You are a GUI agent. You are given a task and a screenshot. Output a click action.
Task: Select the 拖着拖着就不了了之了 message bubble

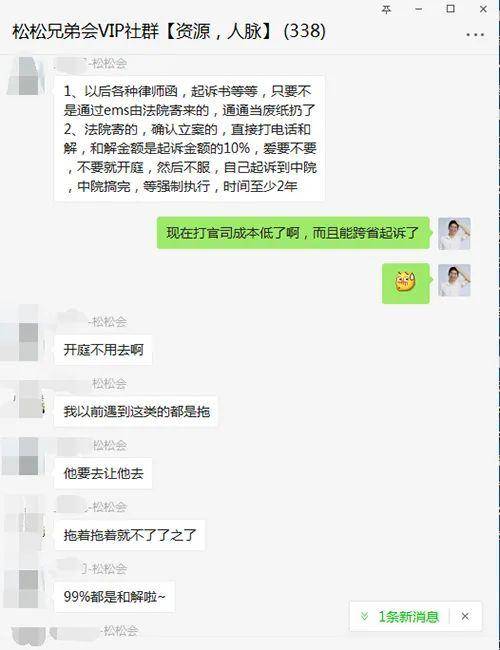pos(130,535)
